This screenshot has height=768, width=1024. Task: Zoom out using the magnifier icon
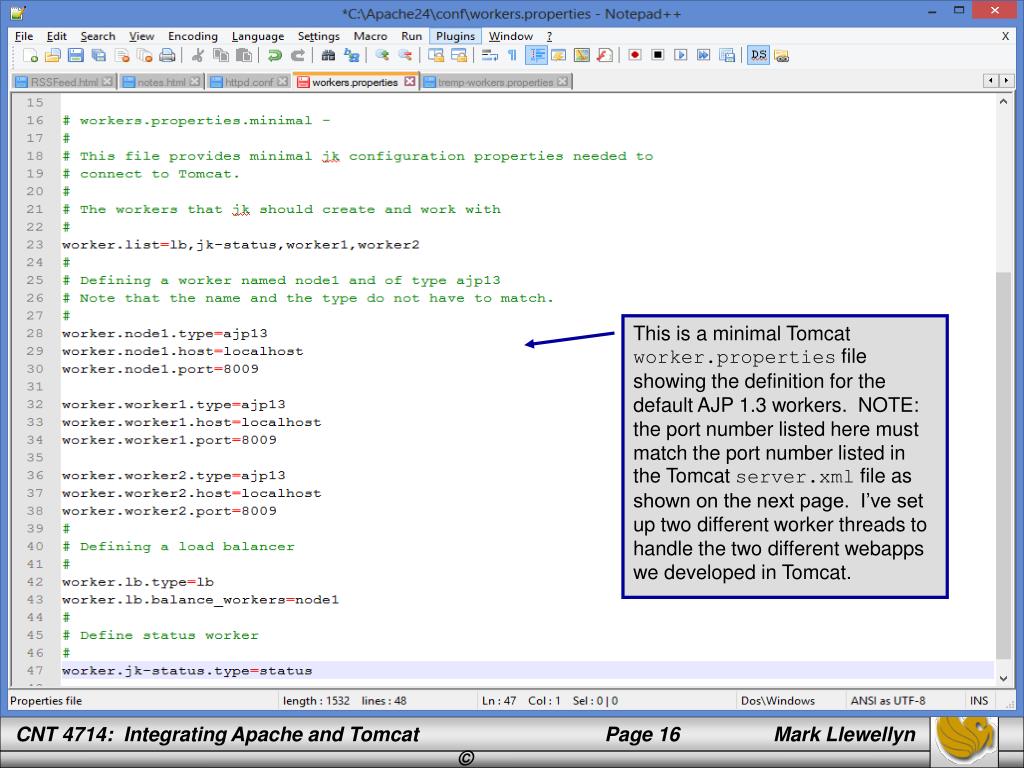coord(405,56)
